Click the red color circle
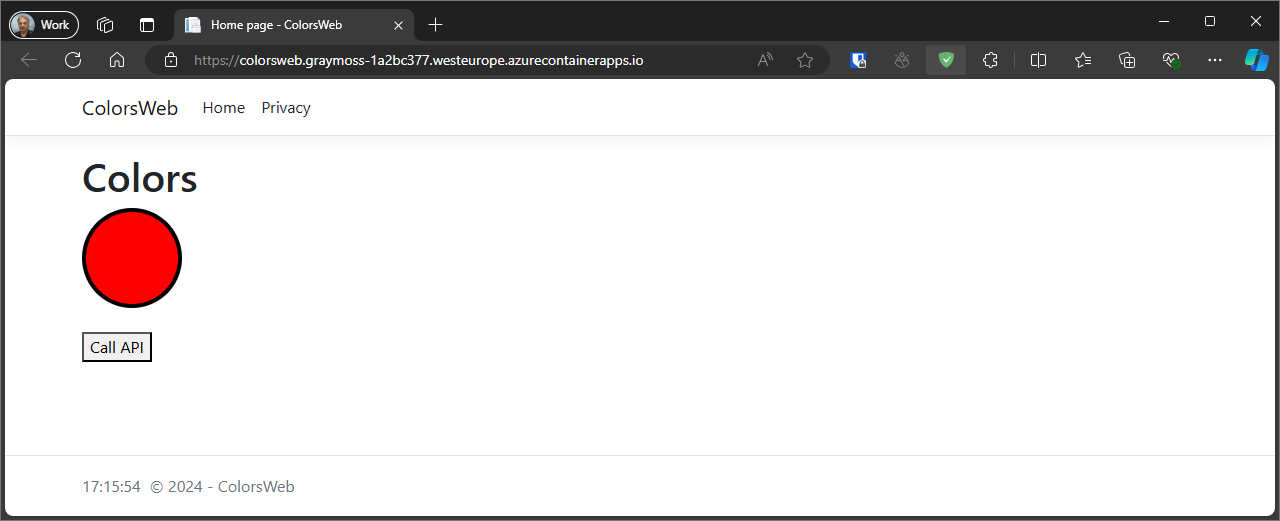Viewport: 1280px width, 521px height. 132,257
